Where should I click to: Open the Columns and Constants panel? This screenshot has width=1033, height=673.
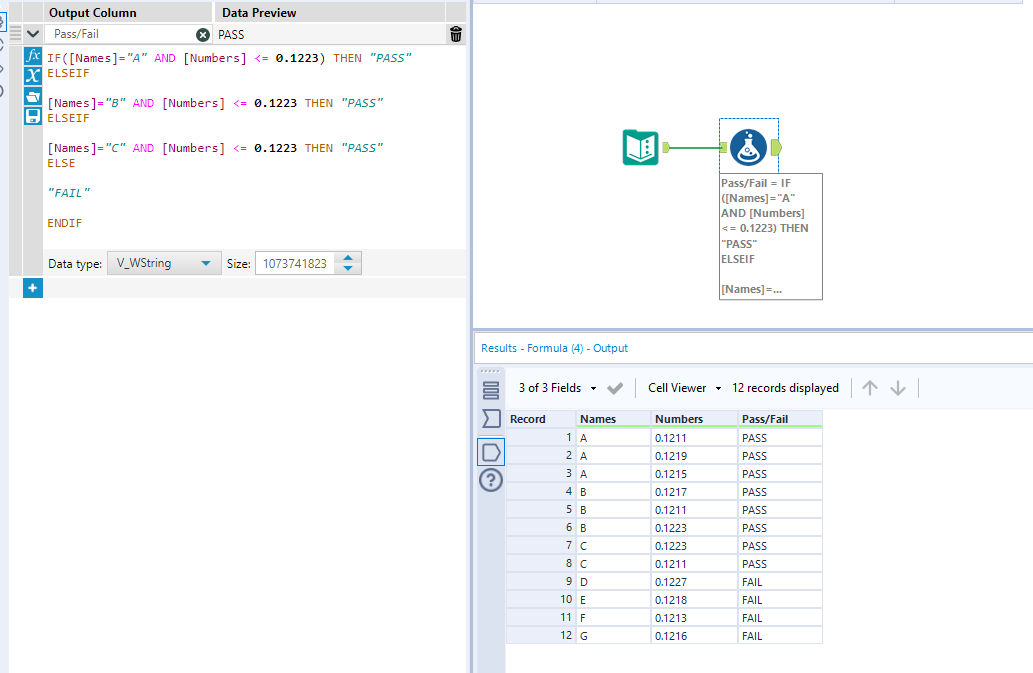click(33, 76)
